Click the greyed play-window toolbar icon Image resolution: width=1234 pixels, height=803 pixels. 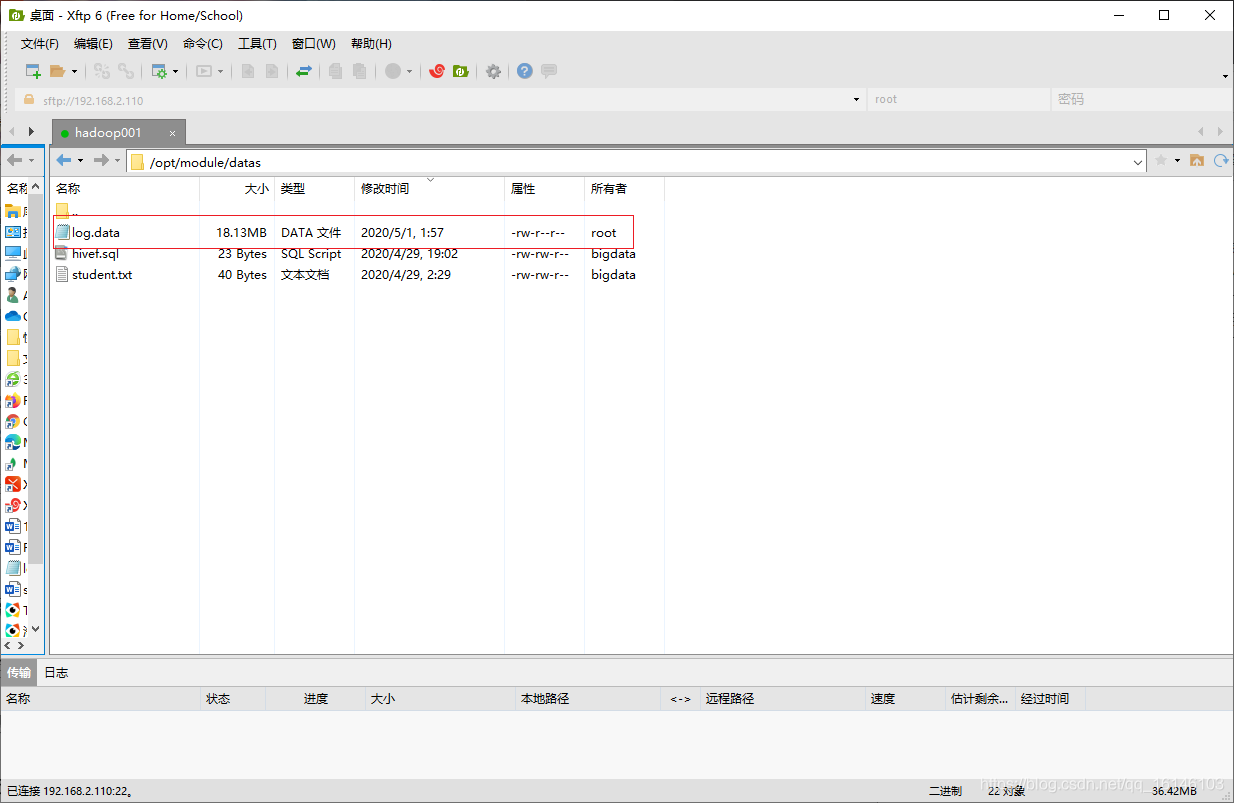coord(204,71)
